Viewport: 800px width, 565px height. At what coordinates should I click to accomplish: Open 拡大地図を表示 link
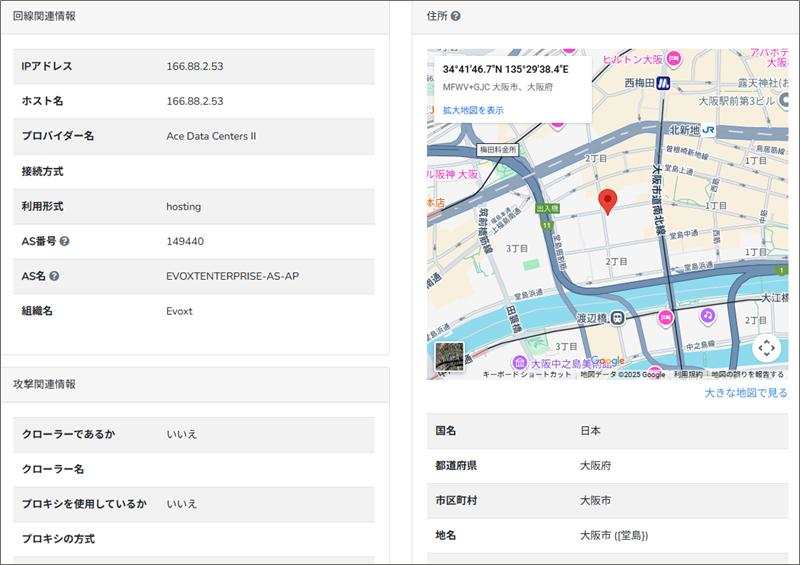[x=473, y=110]
